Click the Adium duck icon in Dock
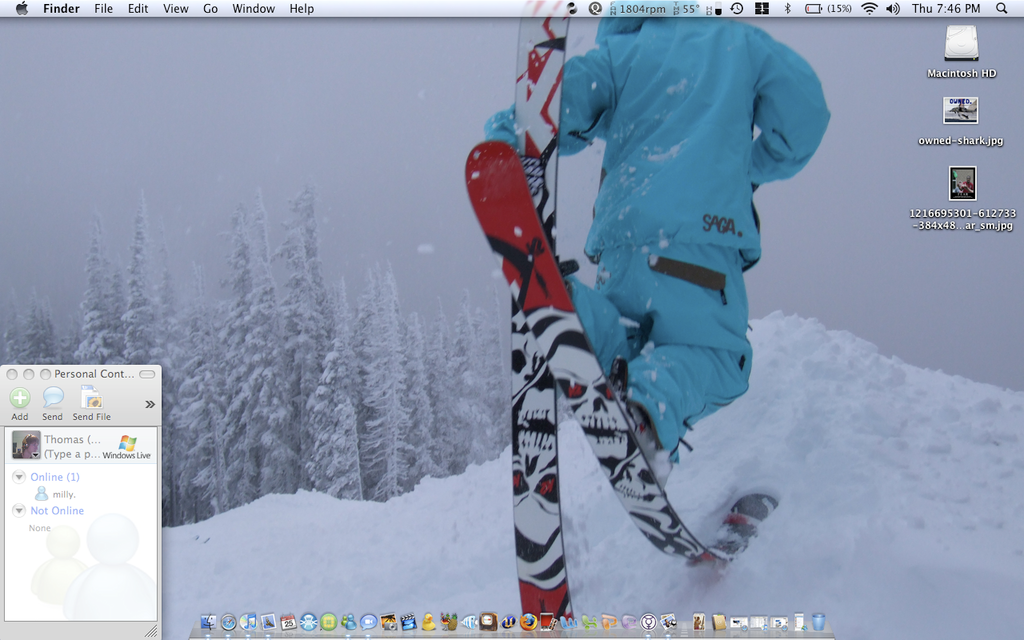This screenshot has height=640, width=1024. coord(428,622)
